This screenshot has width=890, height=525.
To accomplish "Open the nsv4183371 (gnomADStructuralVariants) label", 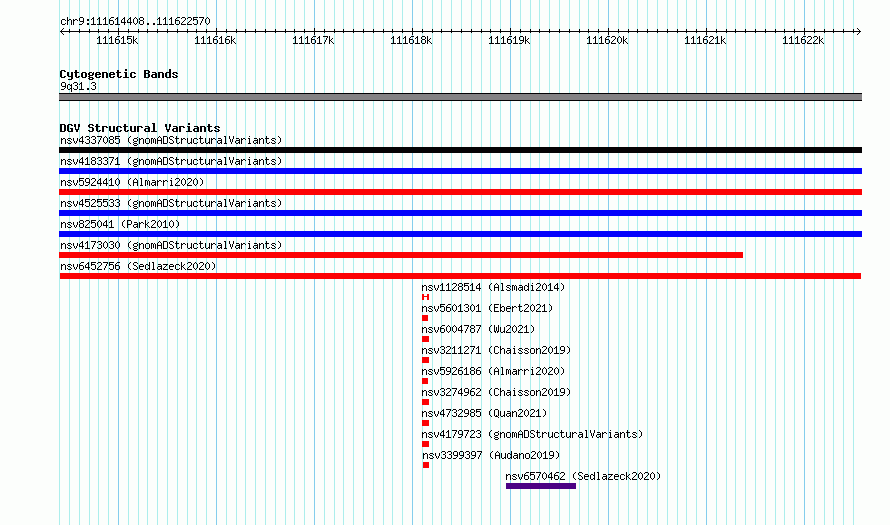I will 171,161.
